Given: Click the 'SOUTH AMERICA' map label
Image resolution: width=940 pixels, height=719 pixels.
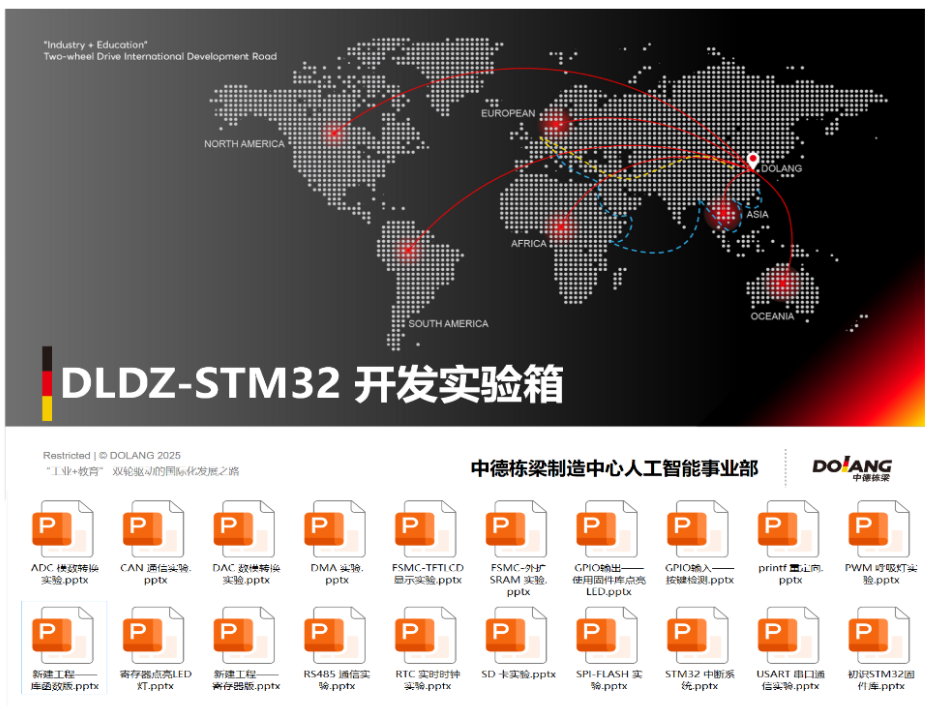Looking at the screenshot, I should (448, 324).
